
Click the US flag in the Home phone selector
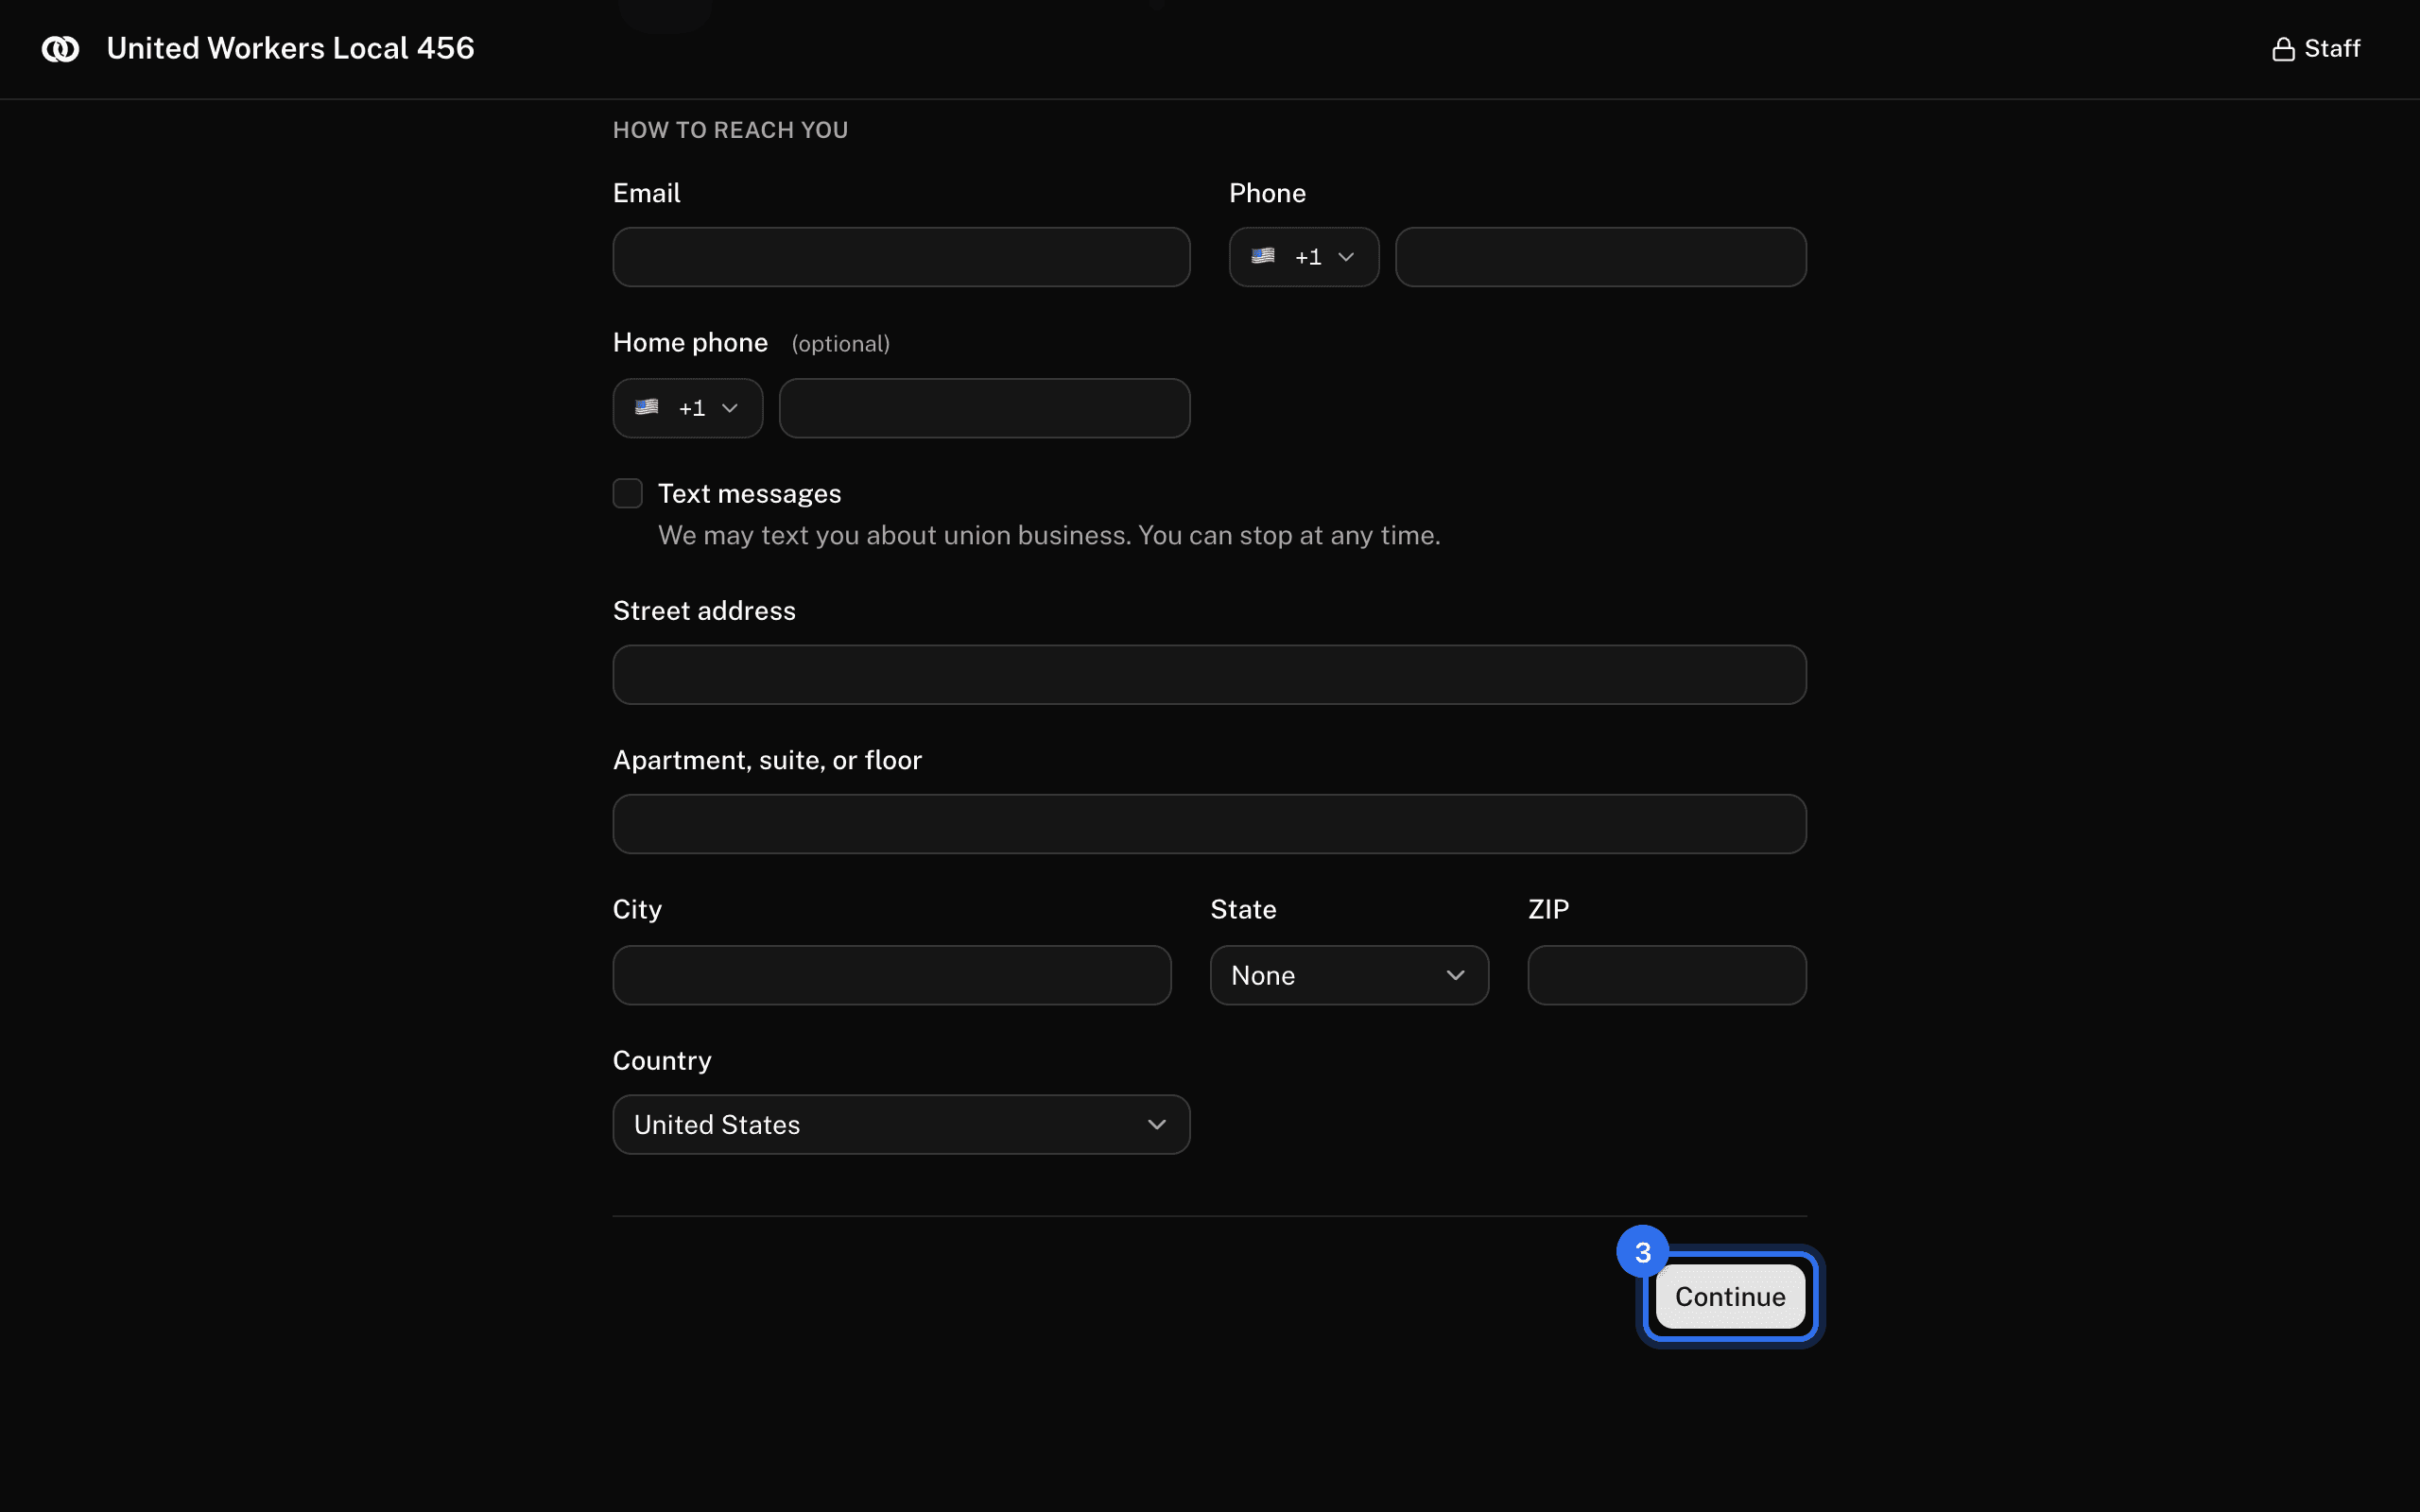[x=647, y=407]
